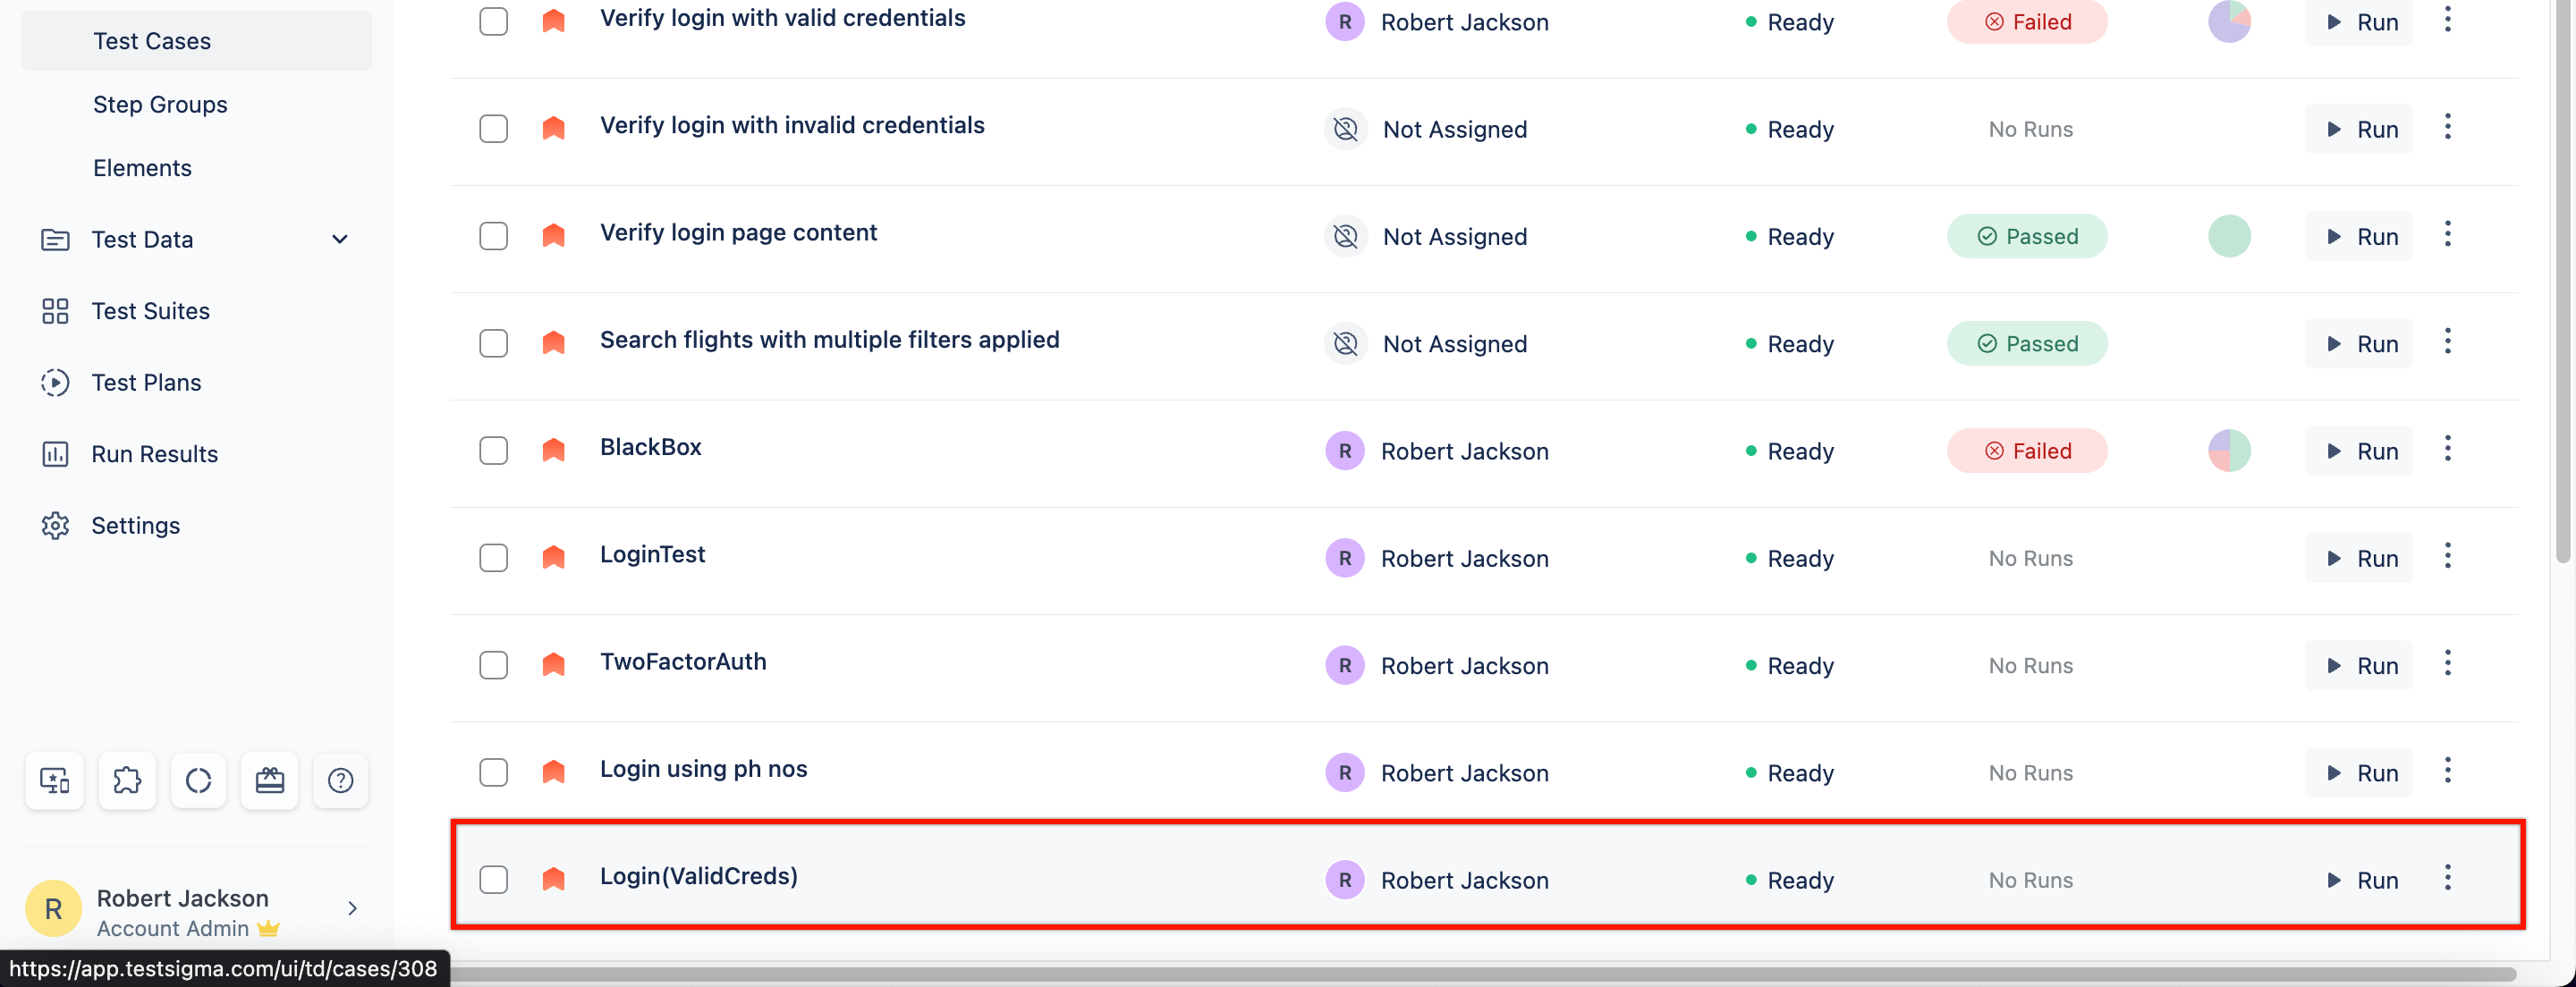
Task: Click the Passed status badge for Verify login page content
Action: click(2029, 235)
